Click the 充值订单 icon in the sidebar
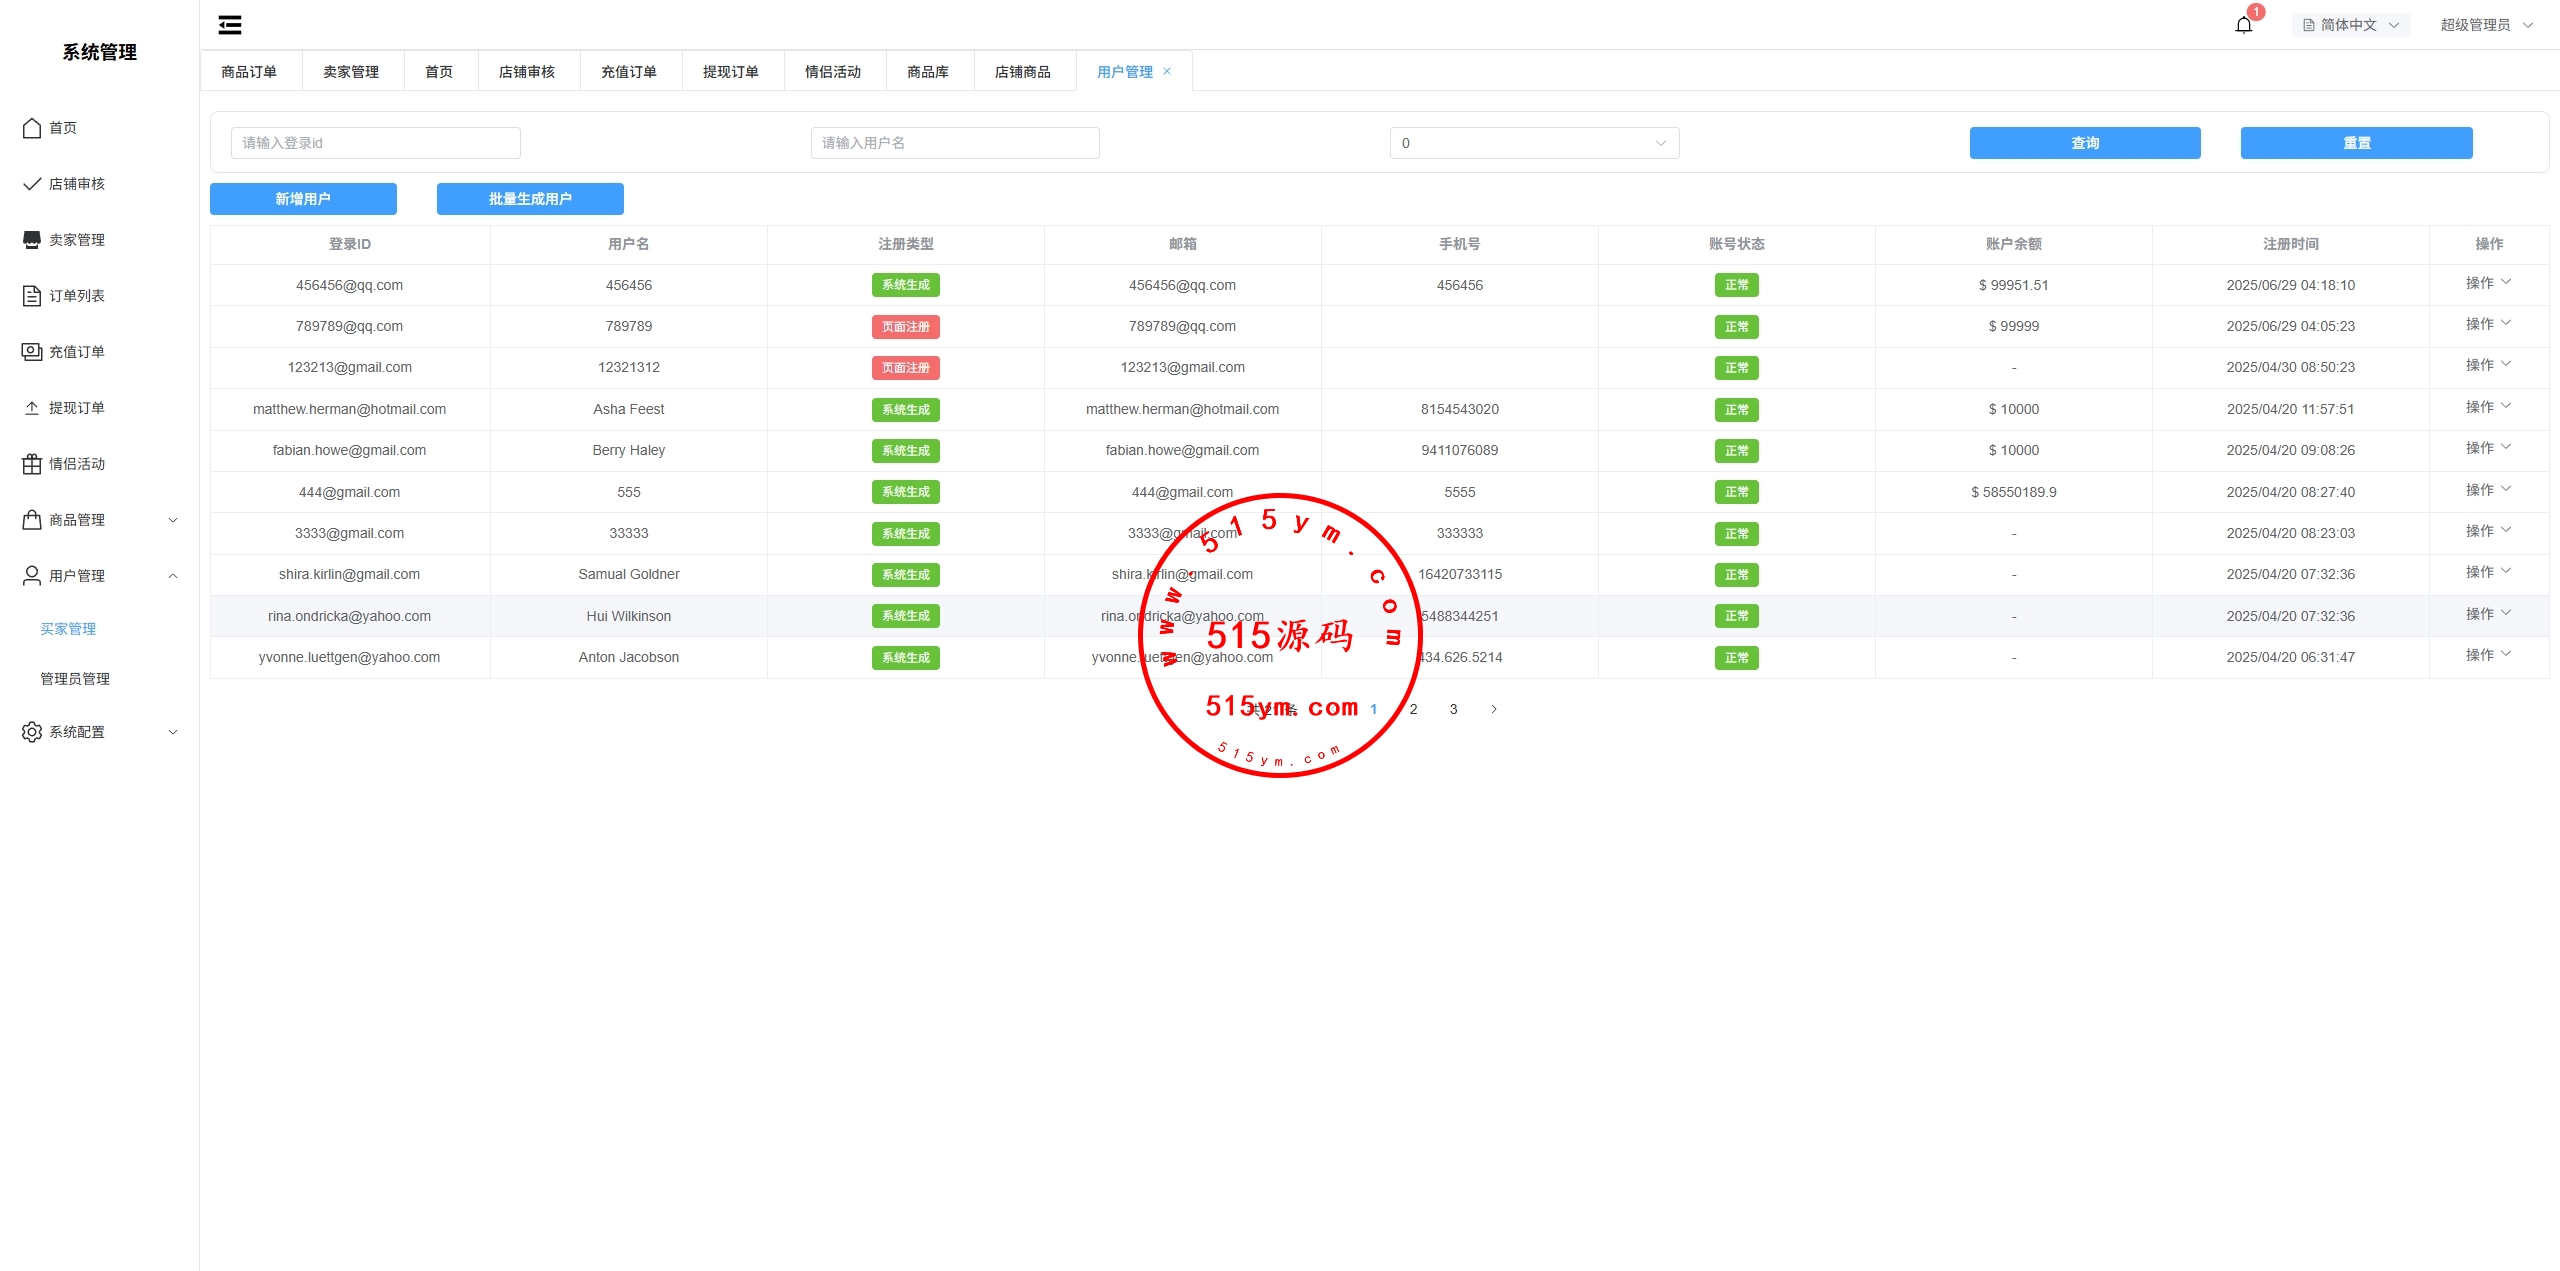Viewport: 2560px width, 1271px height. pos(32,352)
